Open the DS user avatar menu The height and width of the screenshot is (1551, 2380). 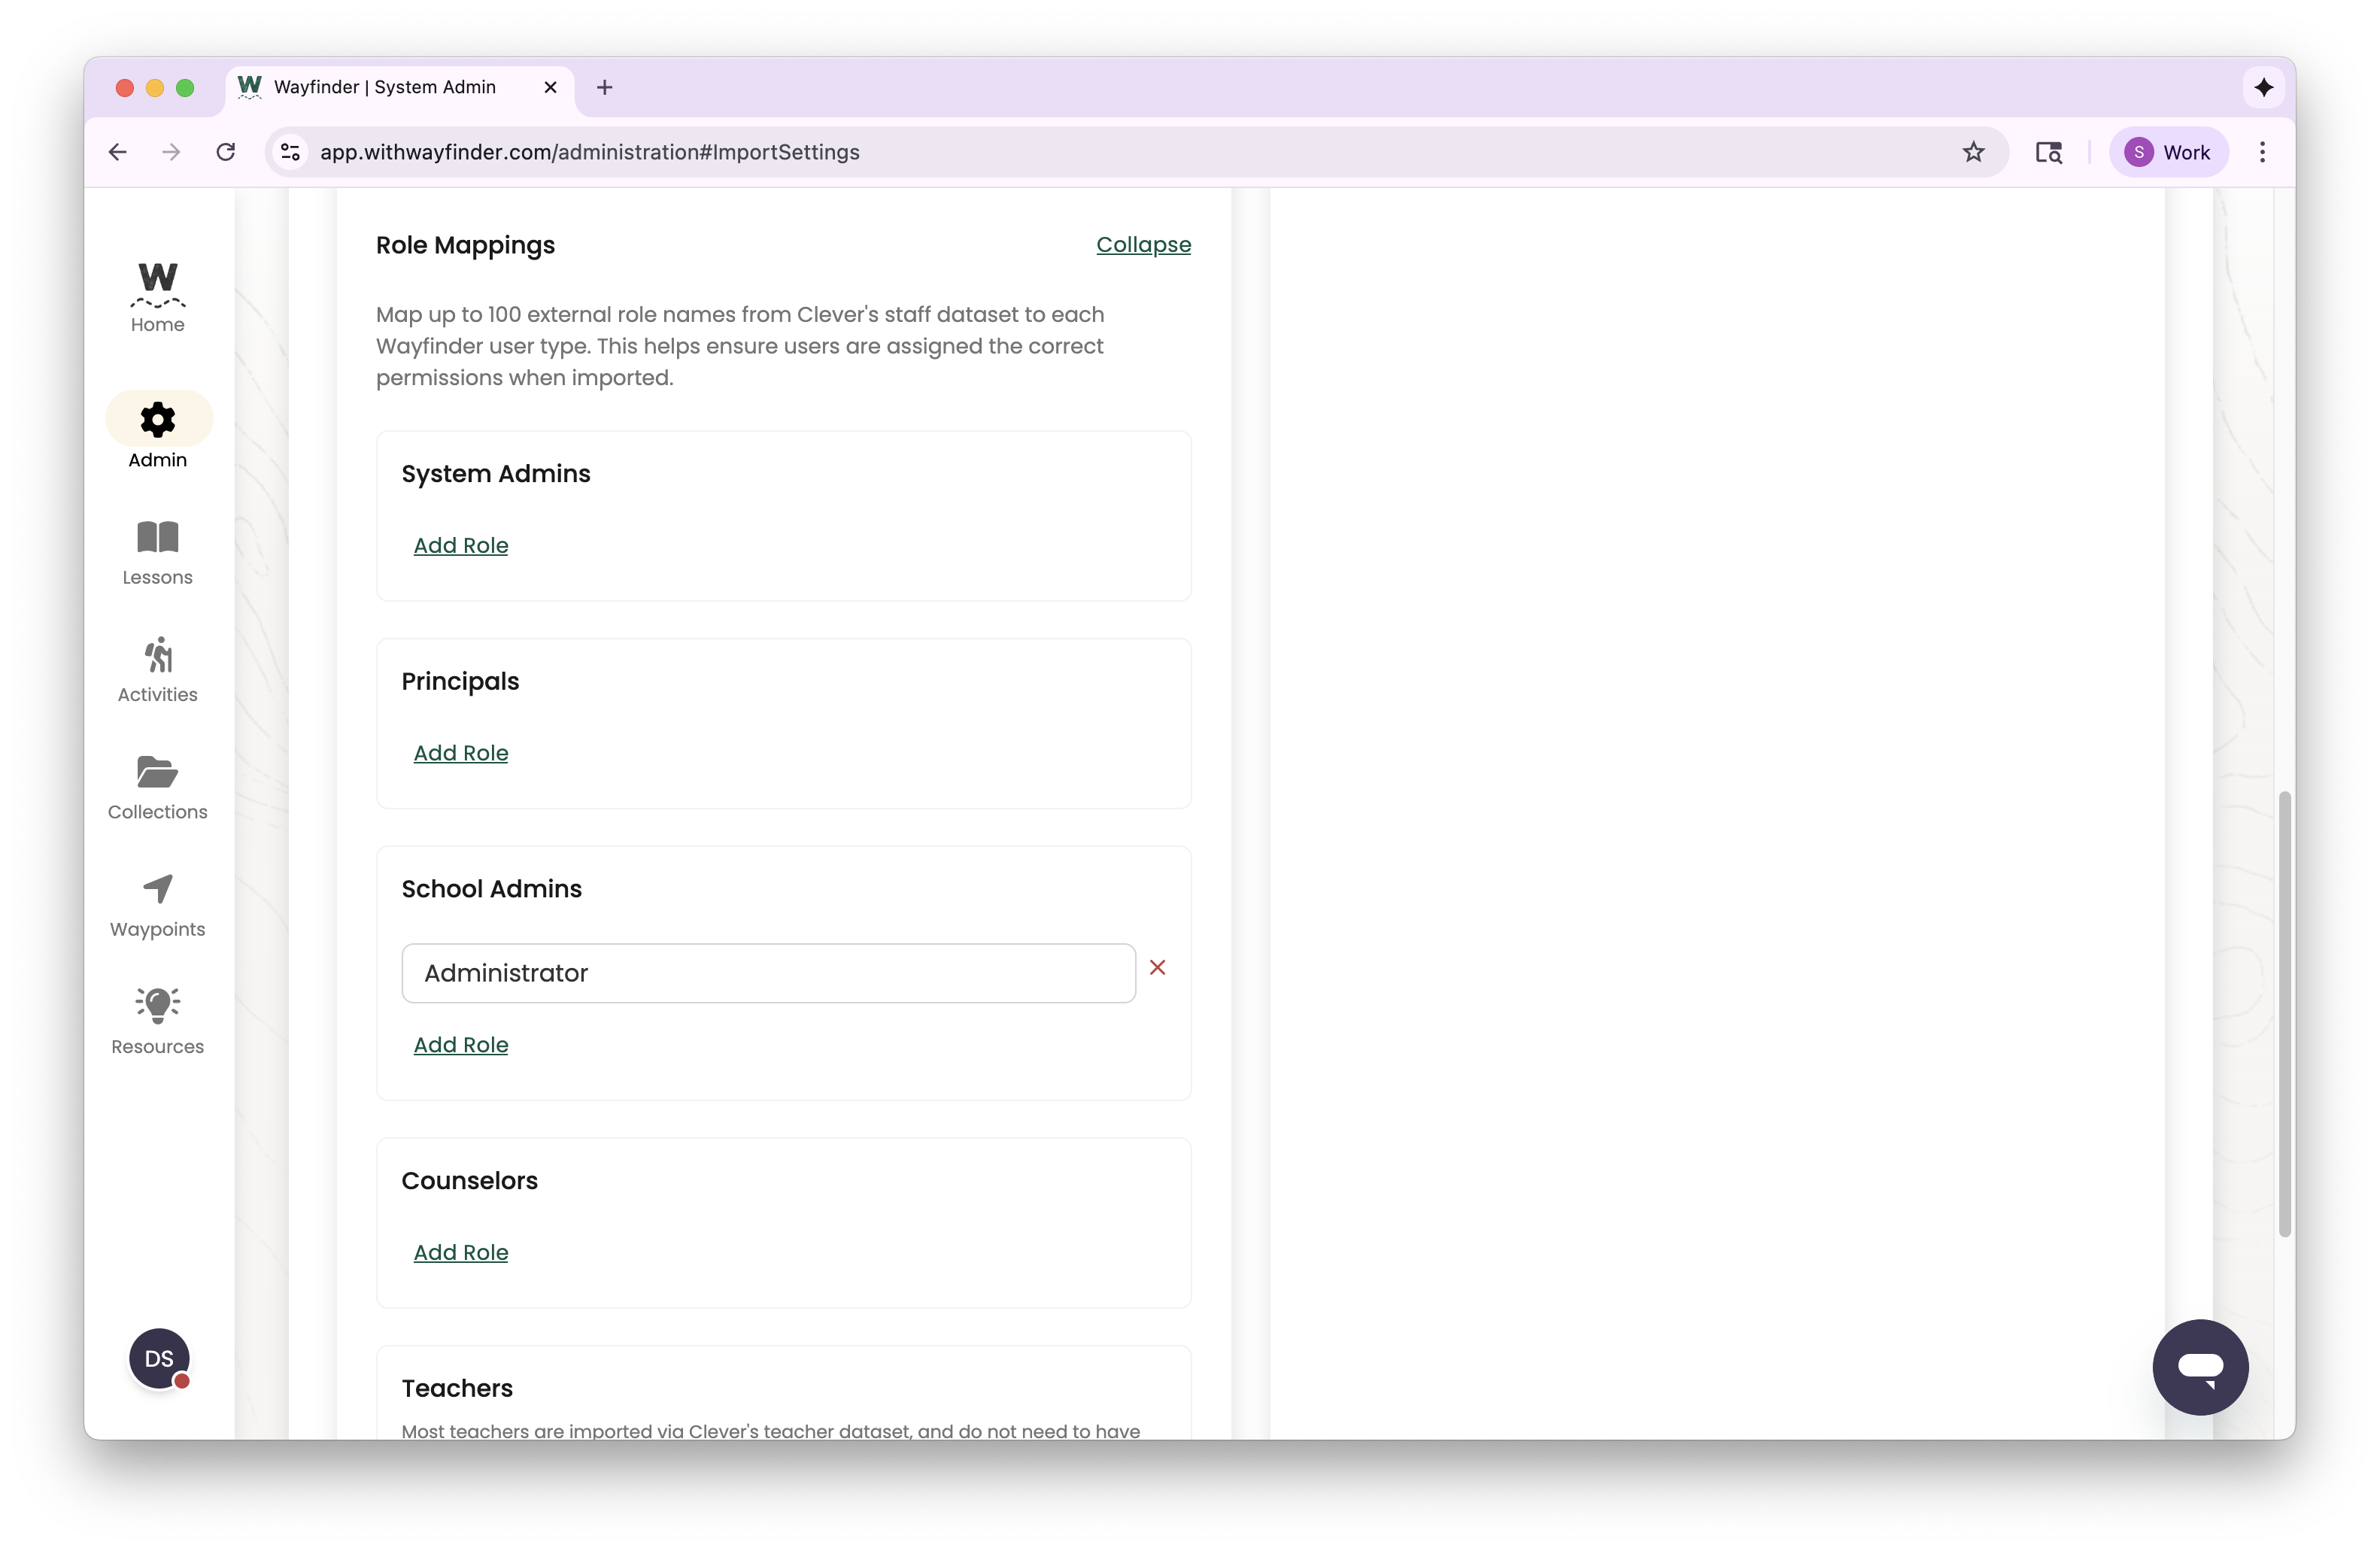tap(159, 1358)
